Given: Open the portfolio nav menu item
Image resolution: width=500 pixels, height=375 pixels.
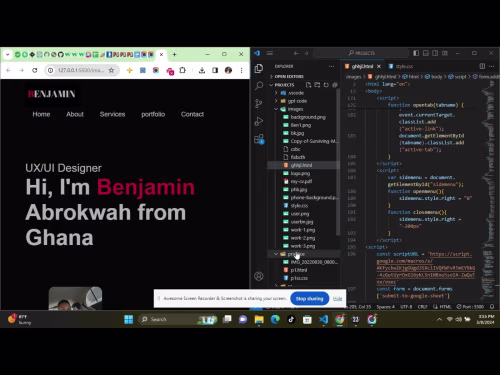Looking at the screenshot, I should [153, 114].
